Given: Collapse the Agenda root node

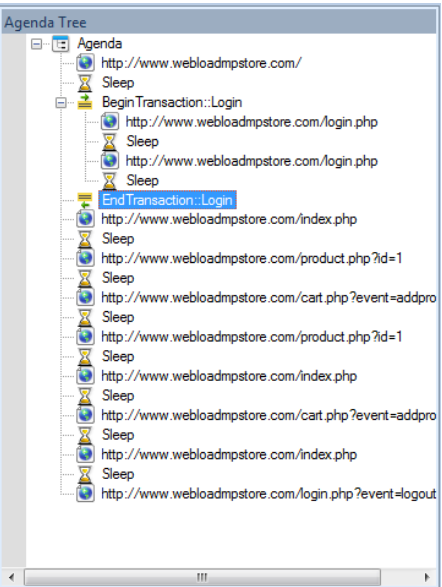Looking at the screenshot, I should click(x=36, y=44).
